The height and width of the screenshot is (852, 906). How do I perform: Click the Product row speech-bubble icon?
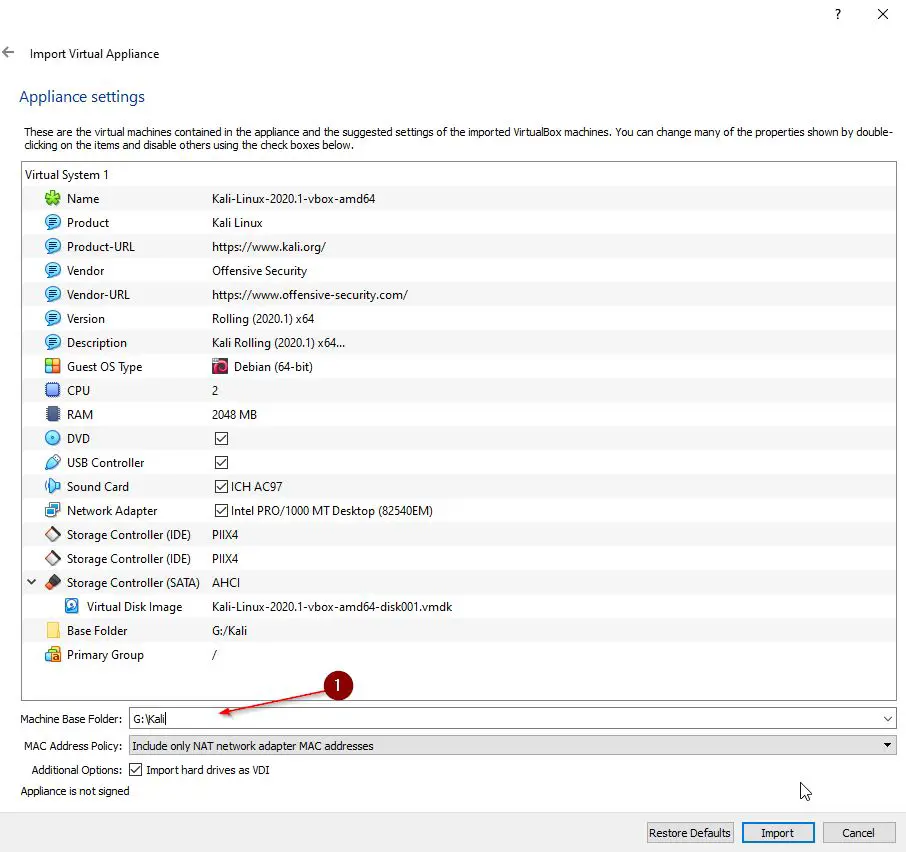point(53,222)
